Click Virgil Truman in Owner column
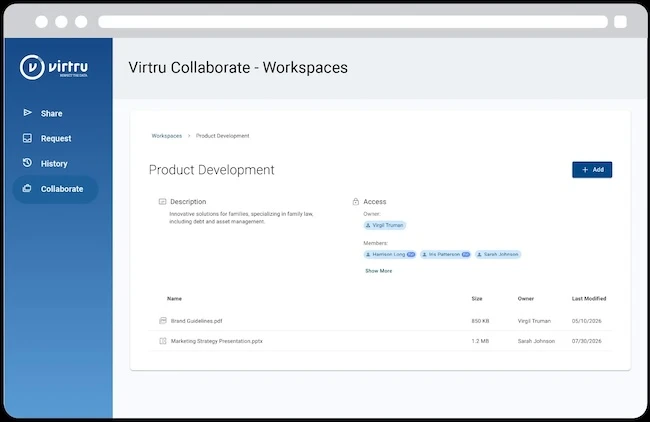650x422 pixels. (534, 321)
